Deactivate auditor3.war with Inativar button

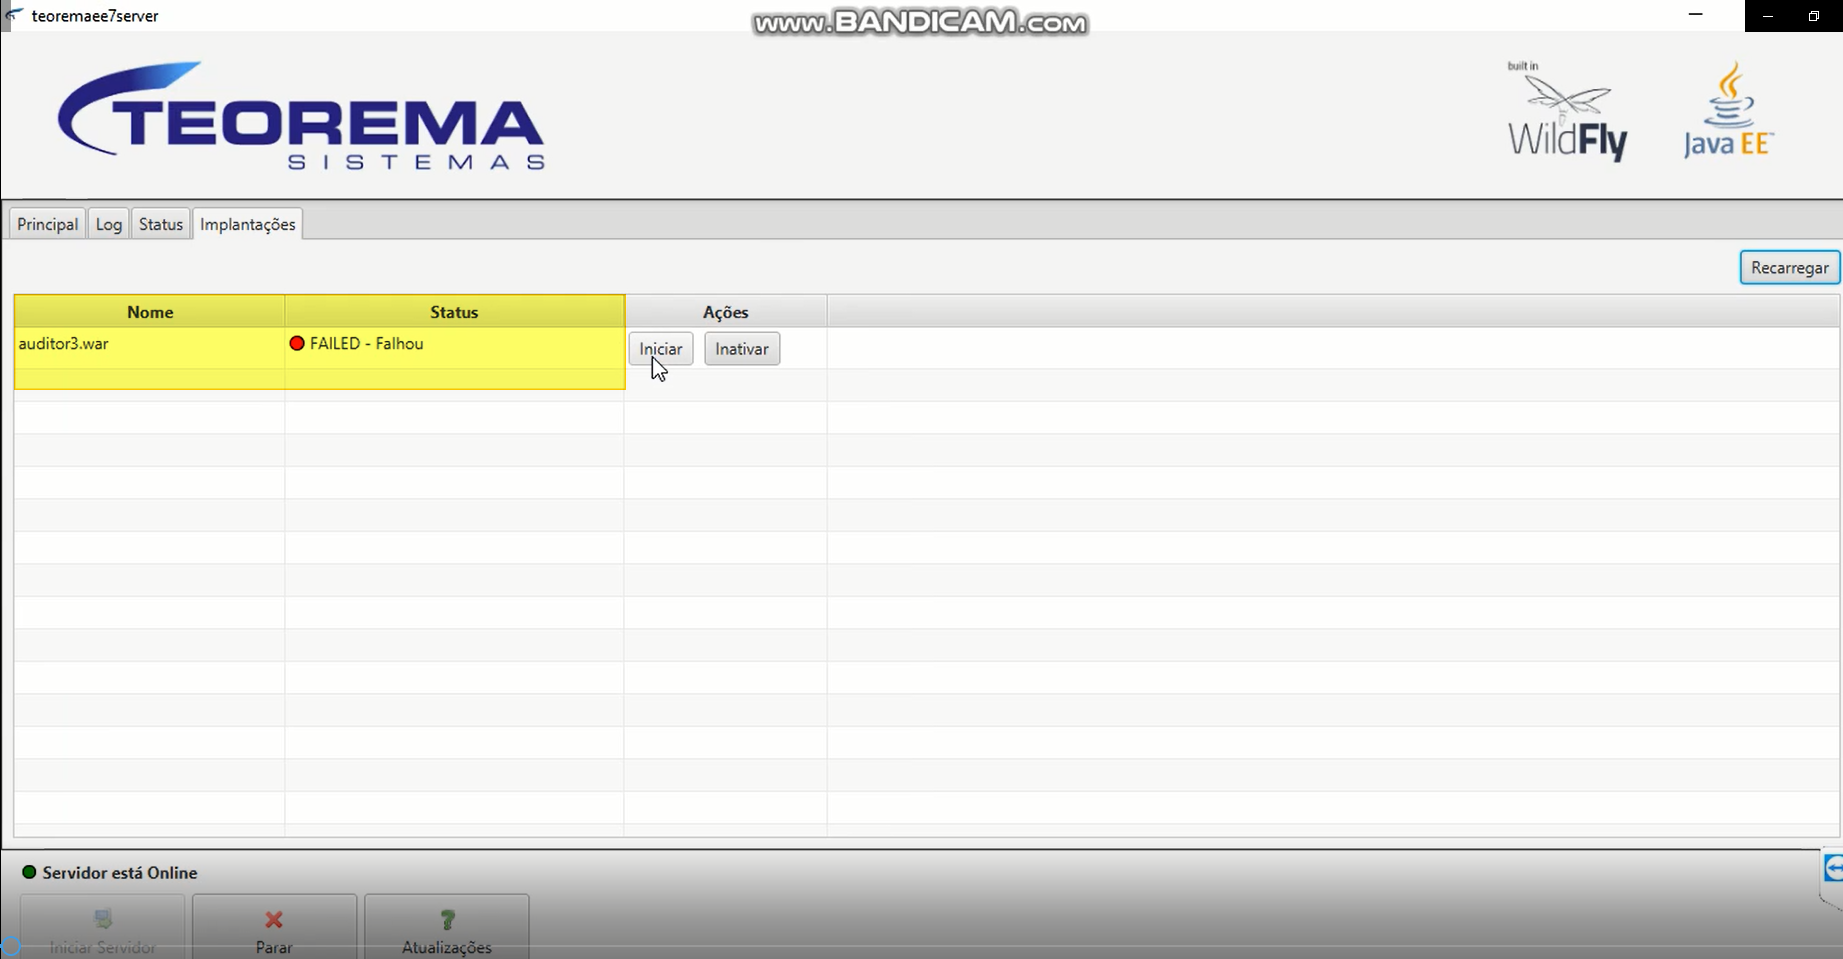pos(742,349)
